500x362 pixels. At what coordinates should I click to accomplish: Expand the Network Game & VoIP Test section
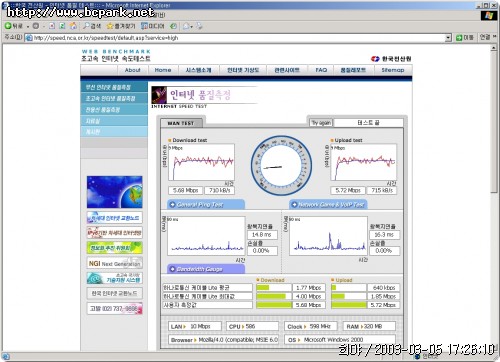328,204
